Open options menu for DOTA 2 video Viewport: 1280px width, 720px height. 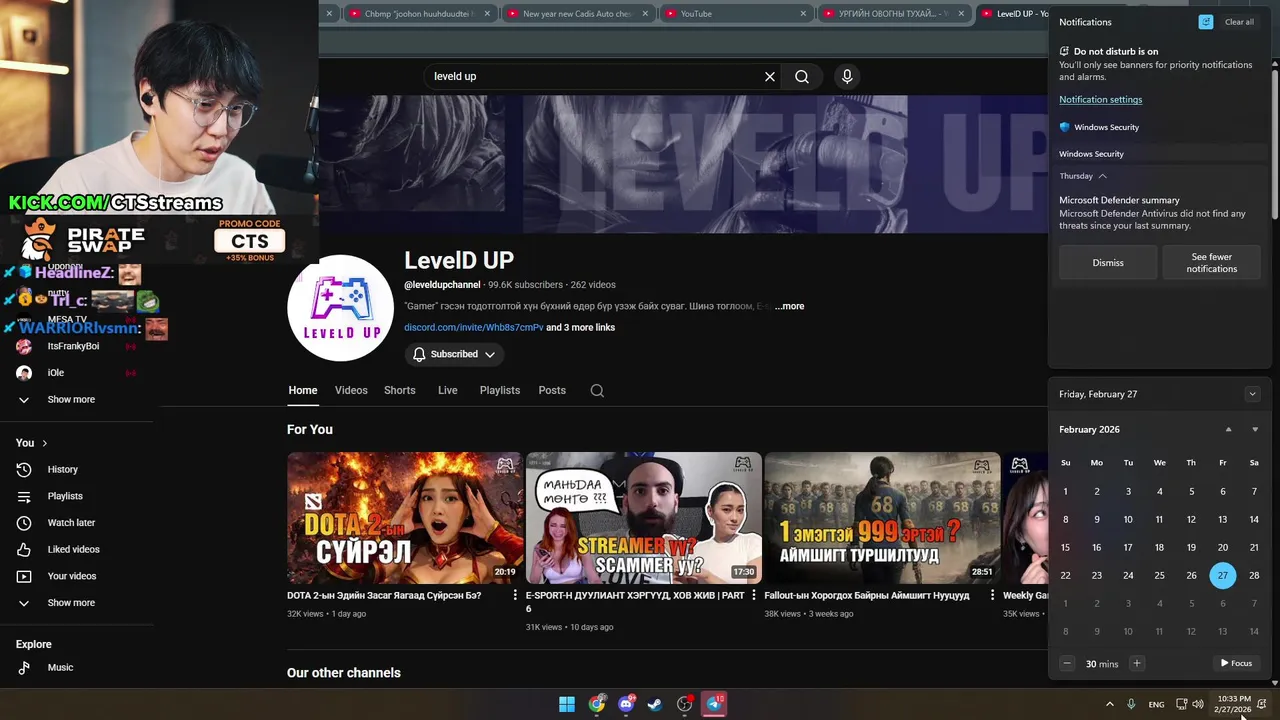coord(516,595)
